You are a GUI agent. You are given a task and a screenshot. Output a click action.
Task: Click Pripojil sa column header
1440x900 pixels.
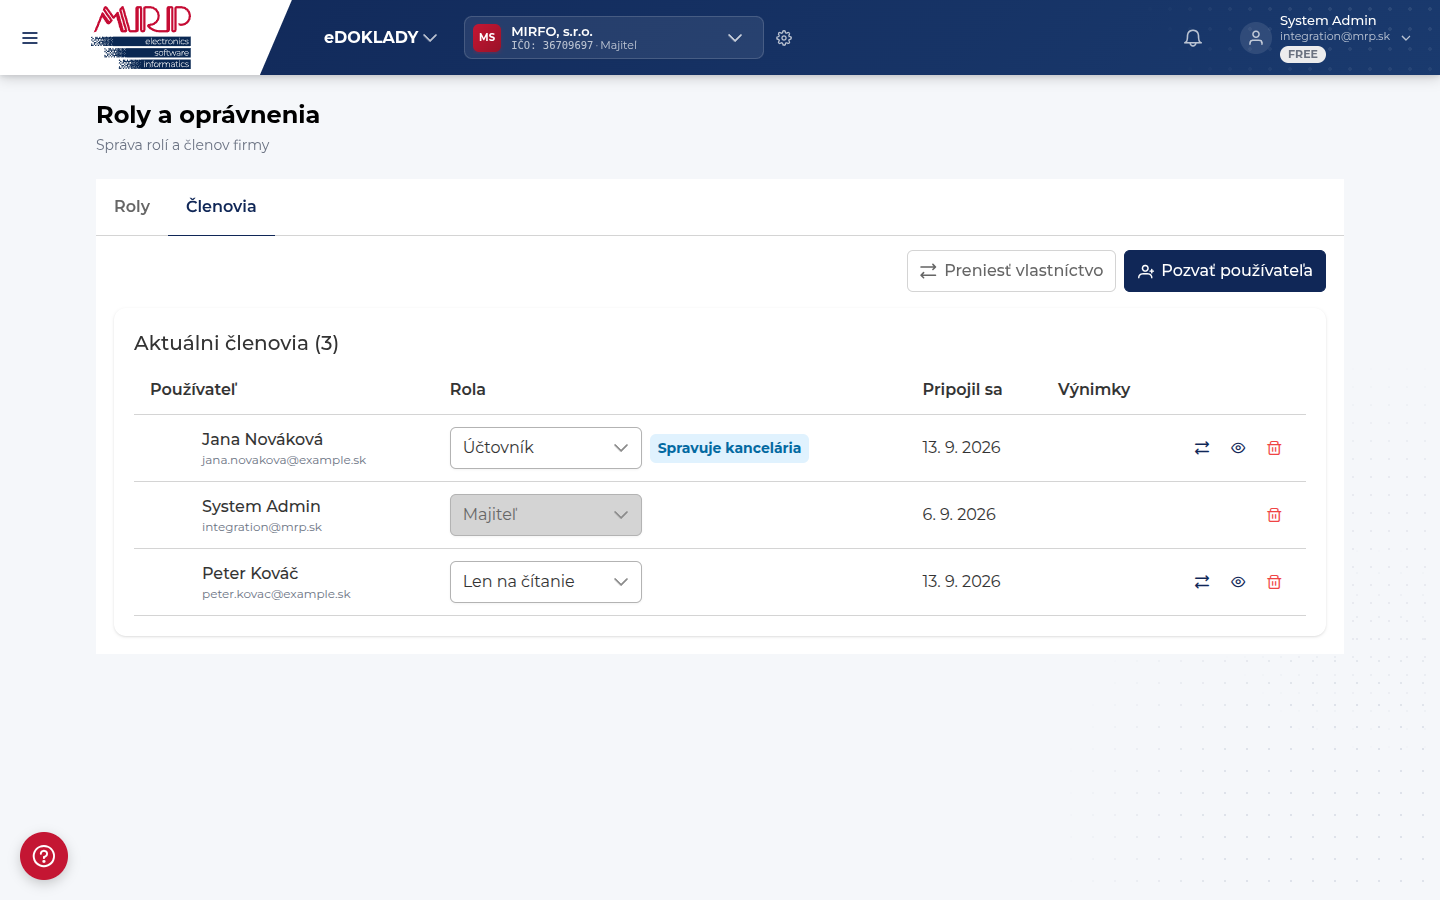tap(962, 390)
